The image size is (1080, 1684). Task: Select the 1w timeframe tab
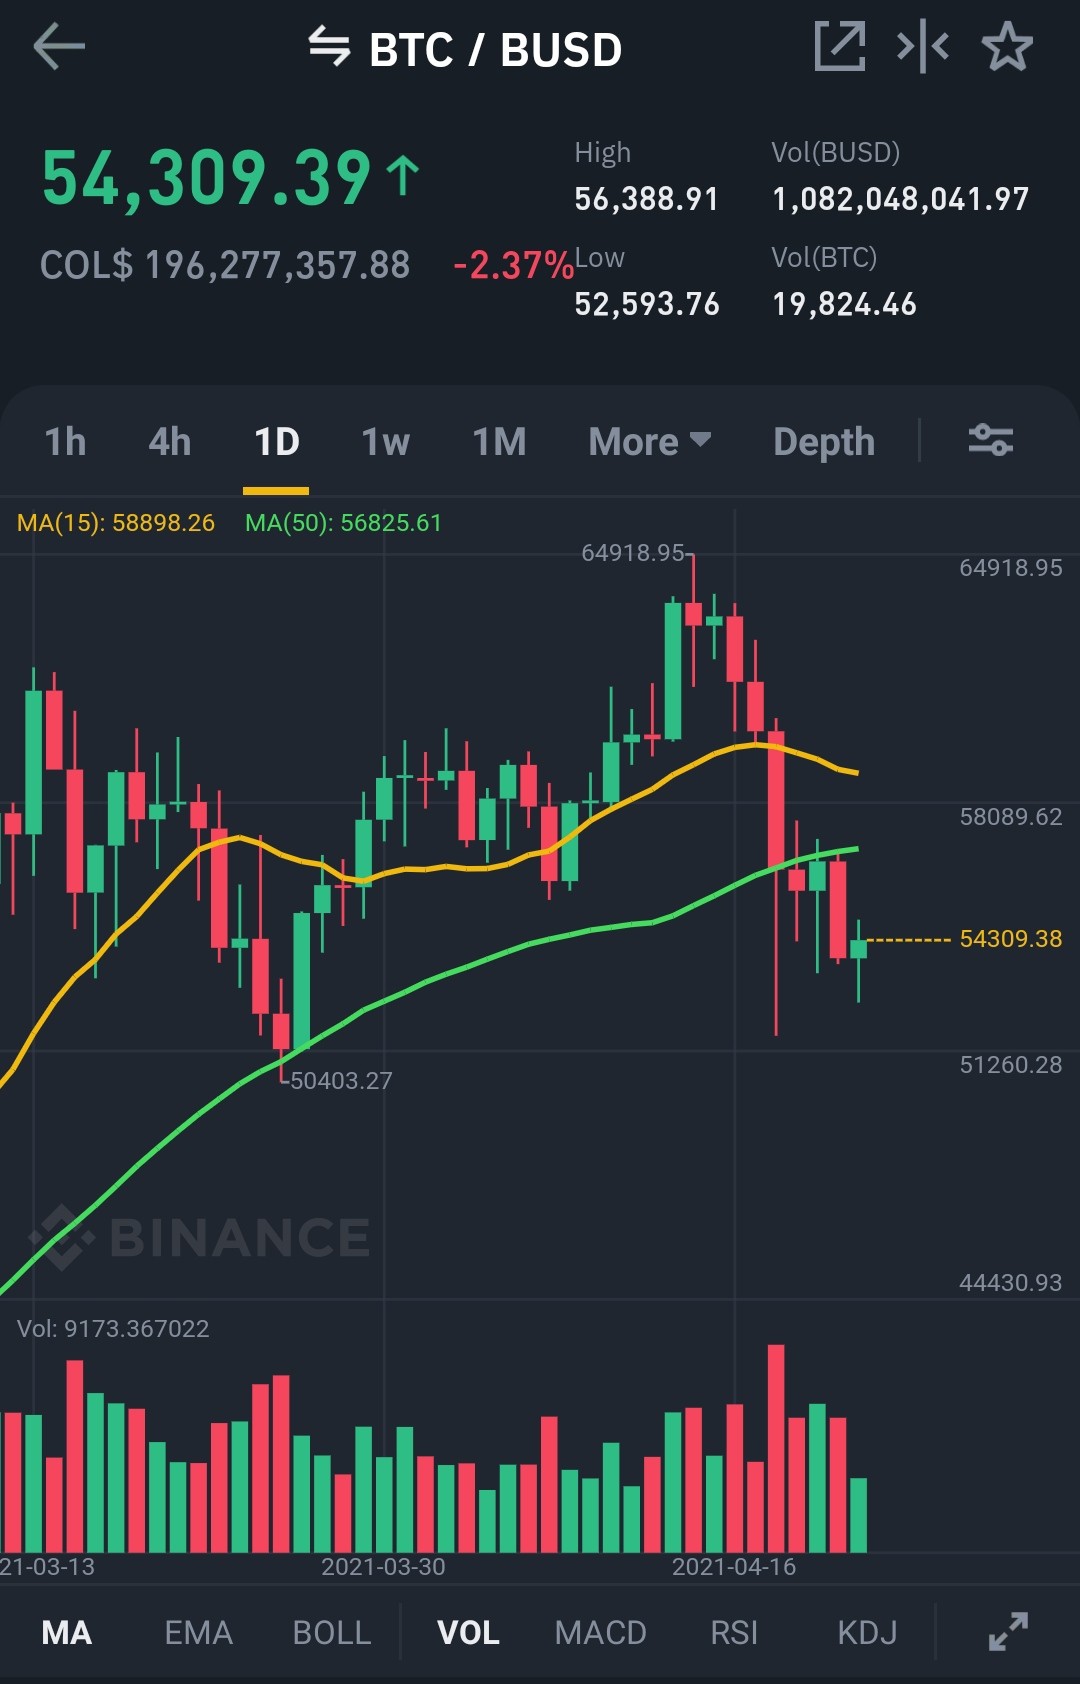pos(385,441)
